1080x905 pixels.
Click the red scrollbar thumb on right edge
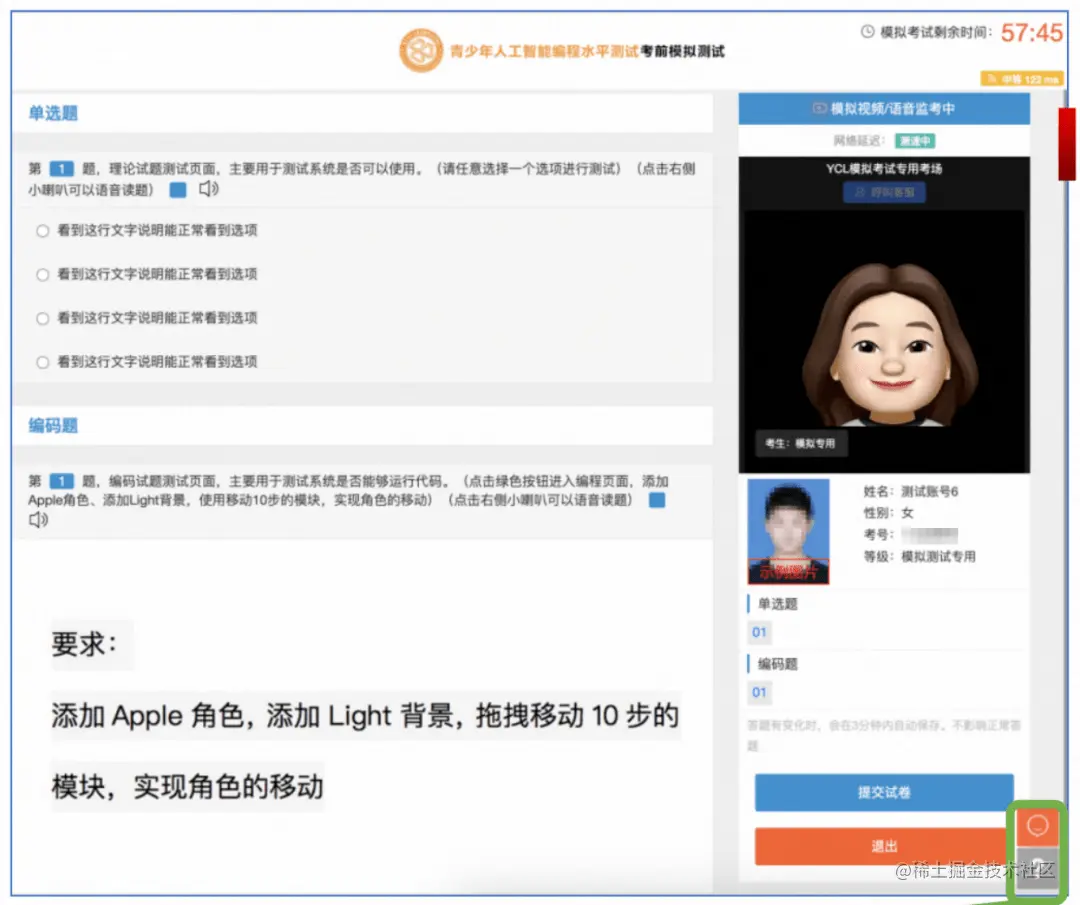(x=1067, y=144)
